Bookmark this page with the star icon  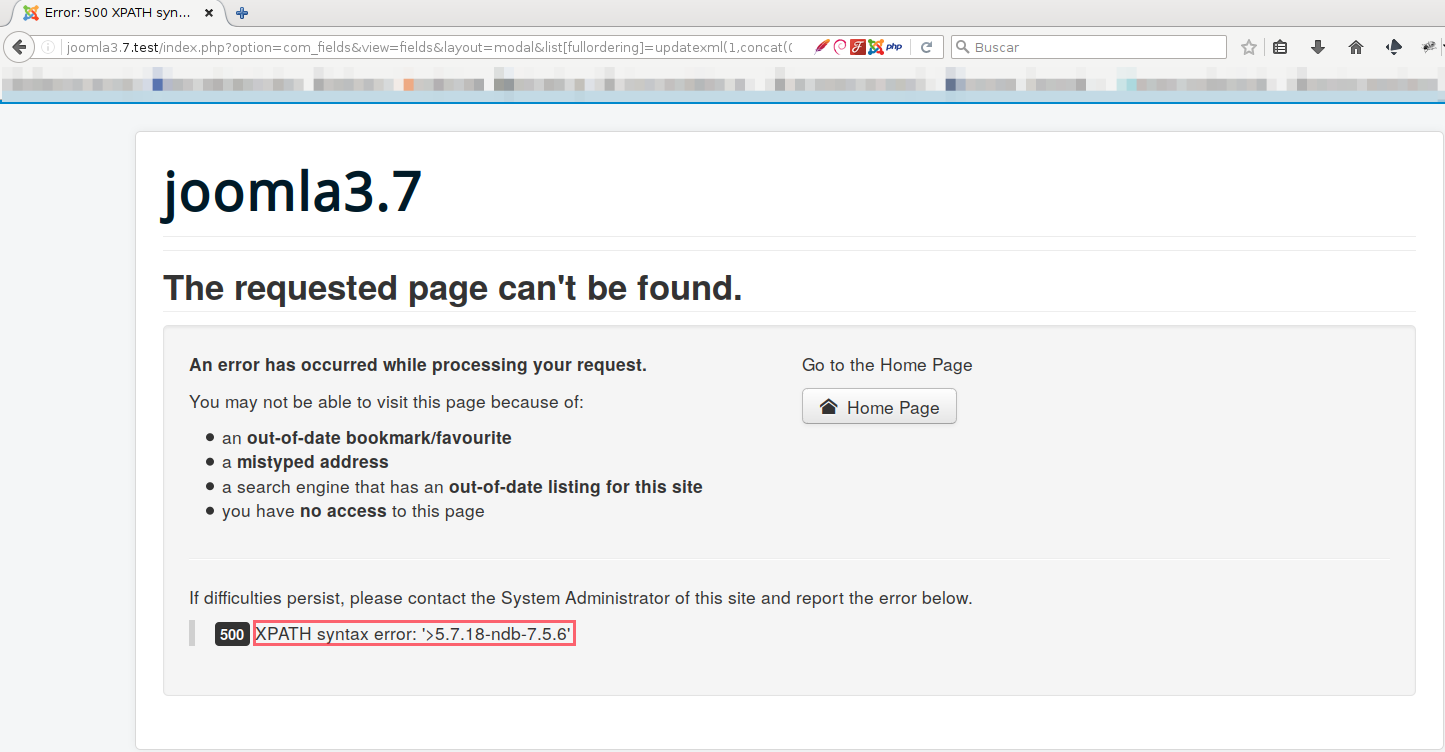1249,47
